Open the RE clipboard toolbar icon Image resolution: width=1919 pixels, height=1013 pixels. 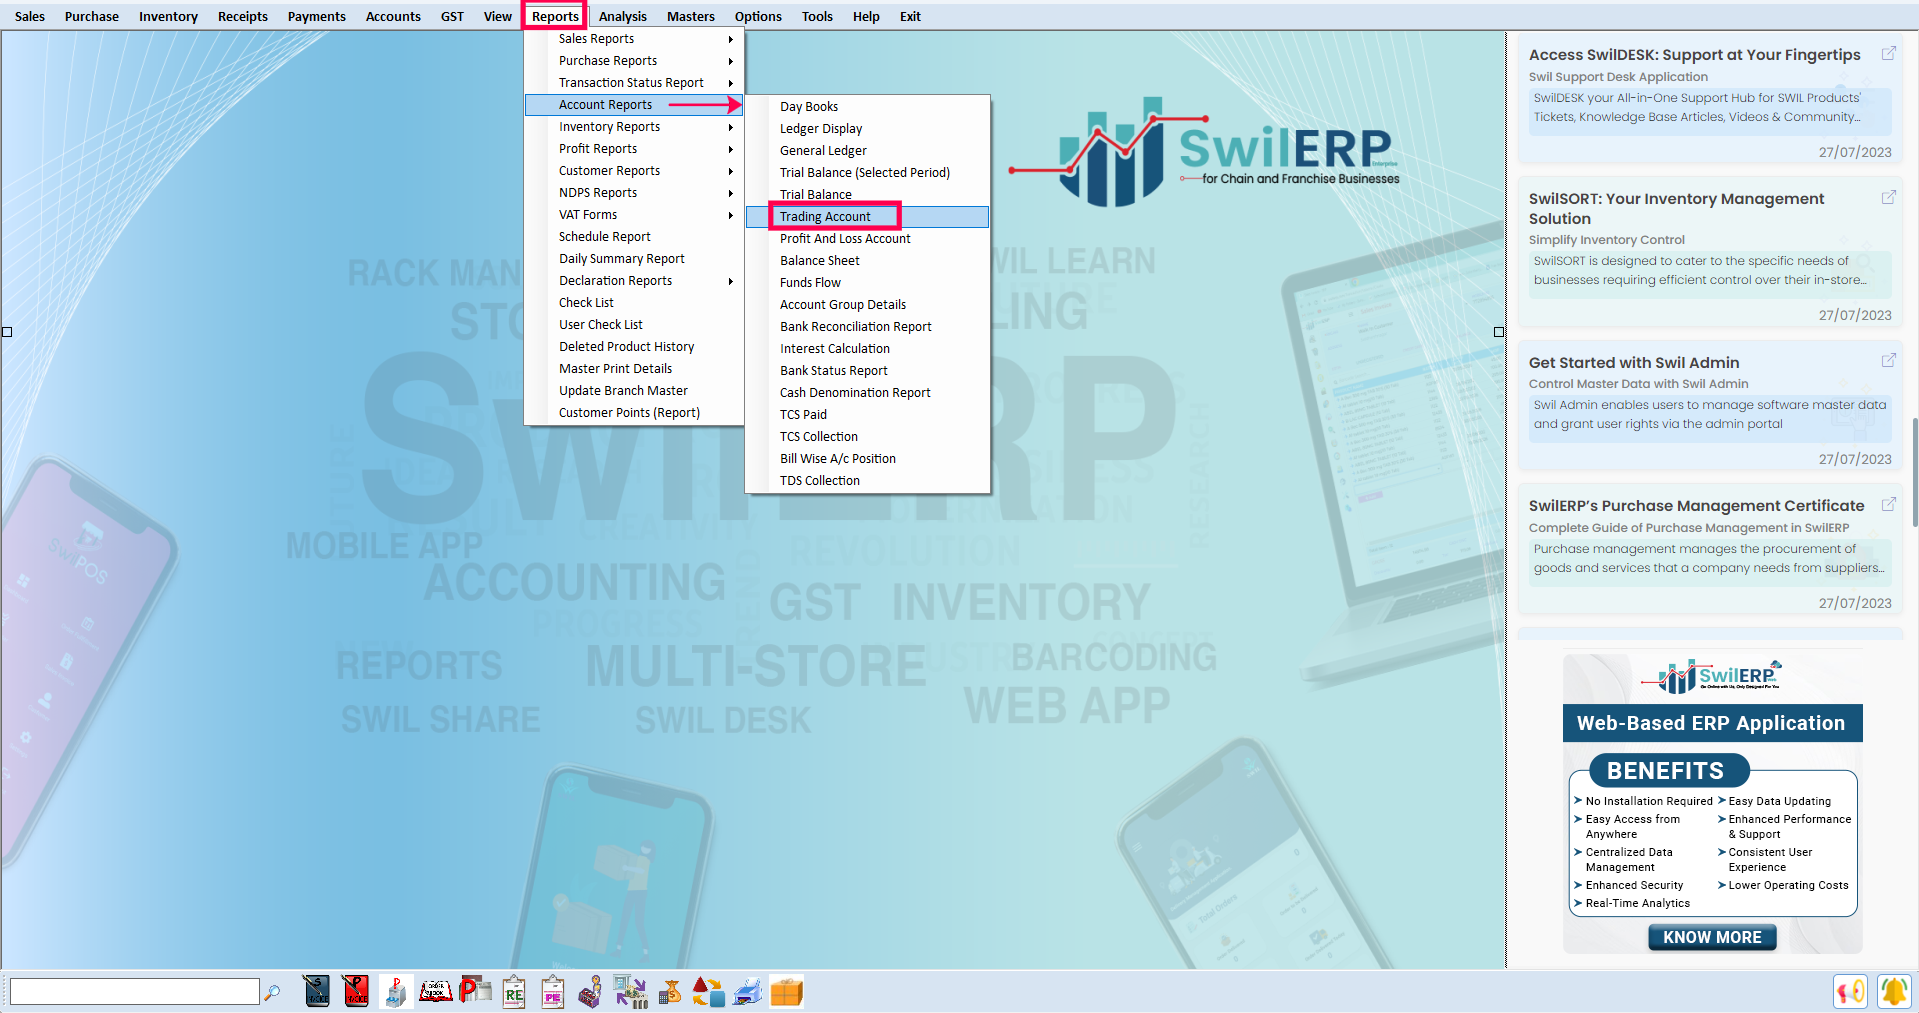[x=514, y=991]
